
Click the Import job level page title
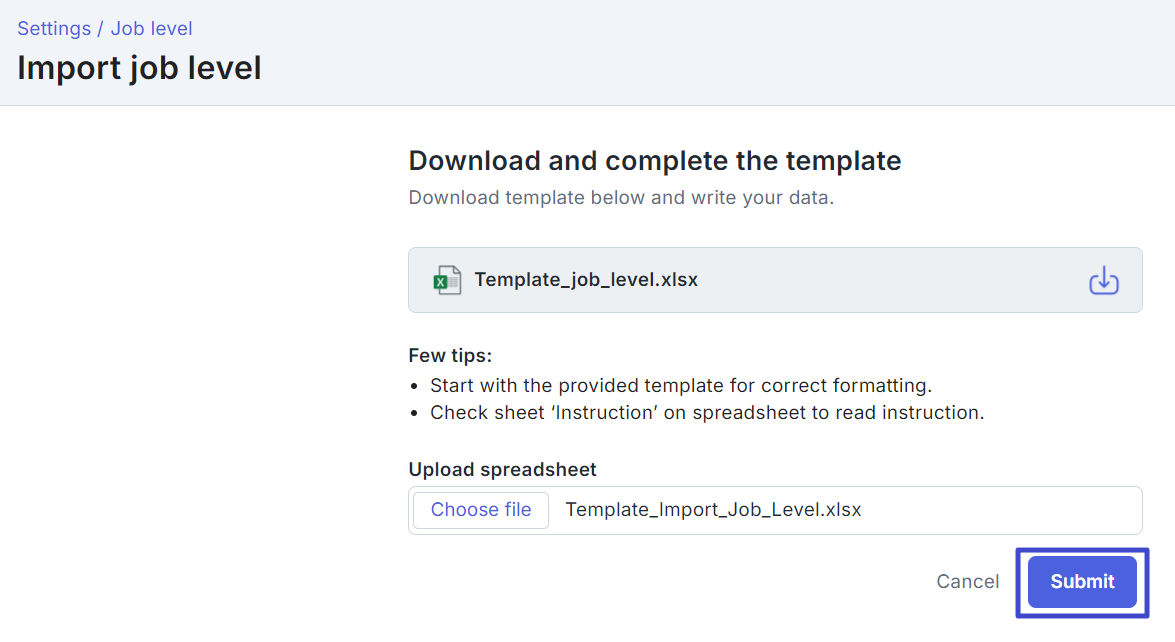(139, 68)
